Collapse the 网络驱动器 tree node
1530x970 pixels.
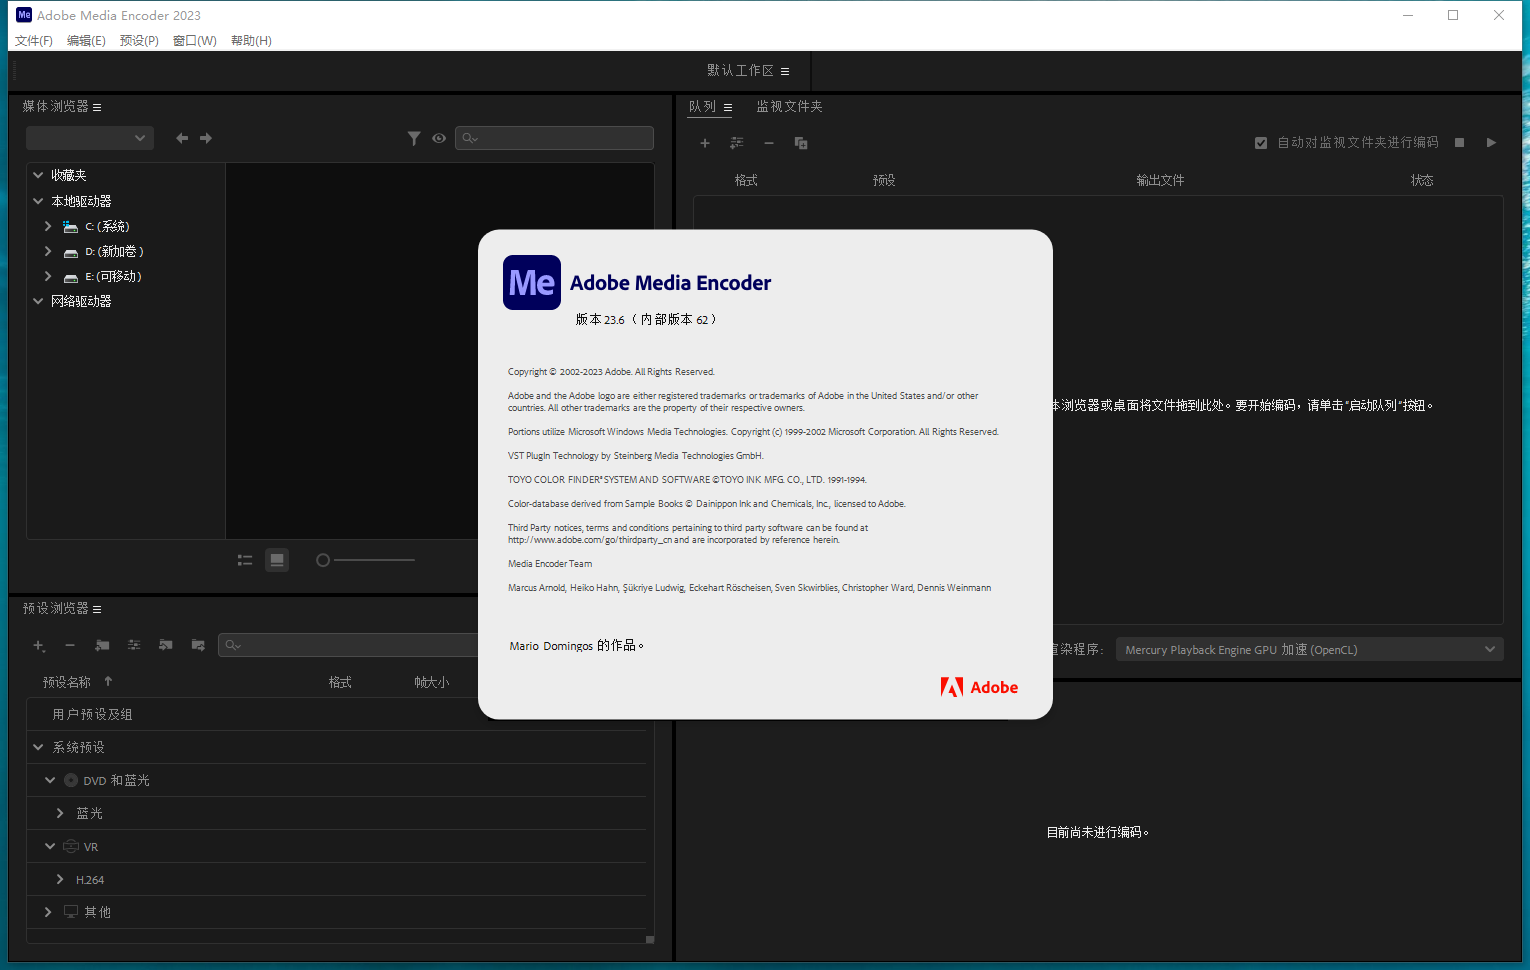pyautogui.click(x=38, y=301)
